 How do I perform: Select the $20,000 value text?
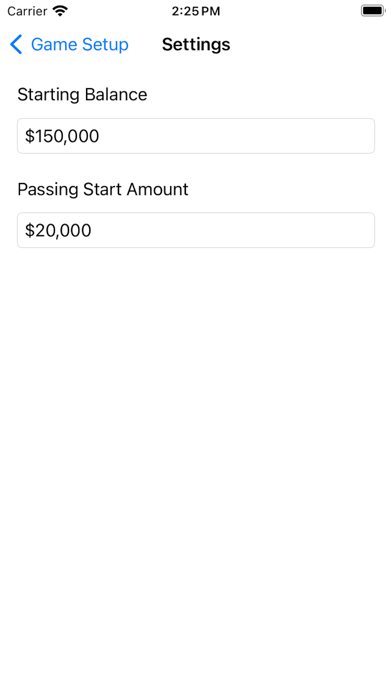coord(58,230)
